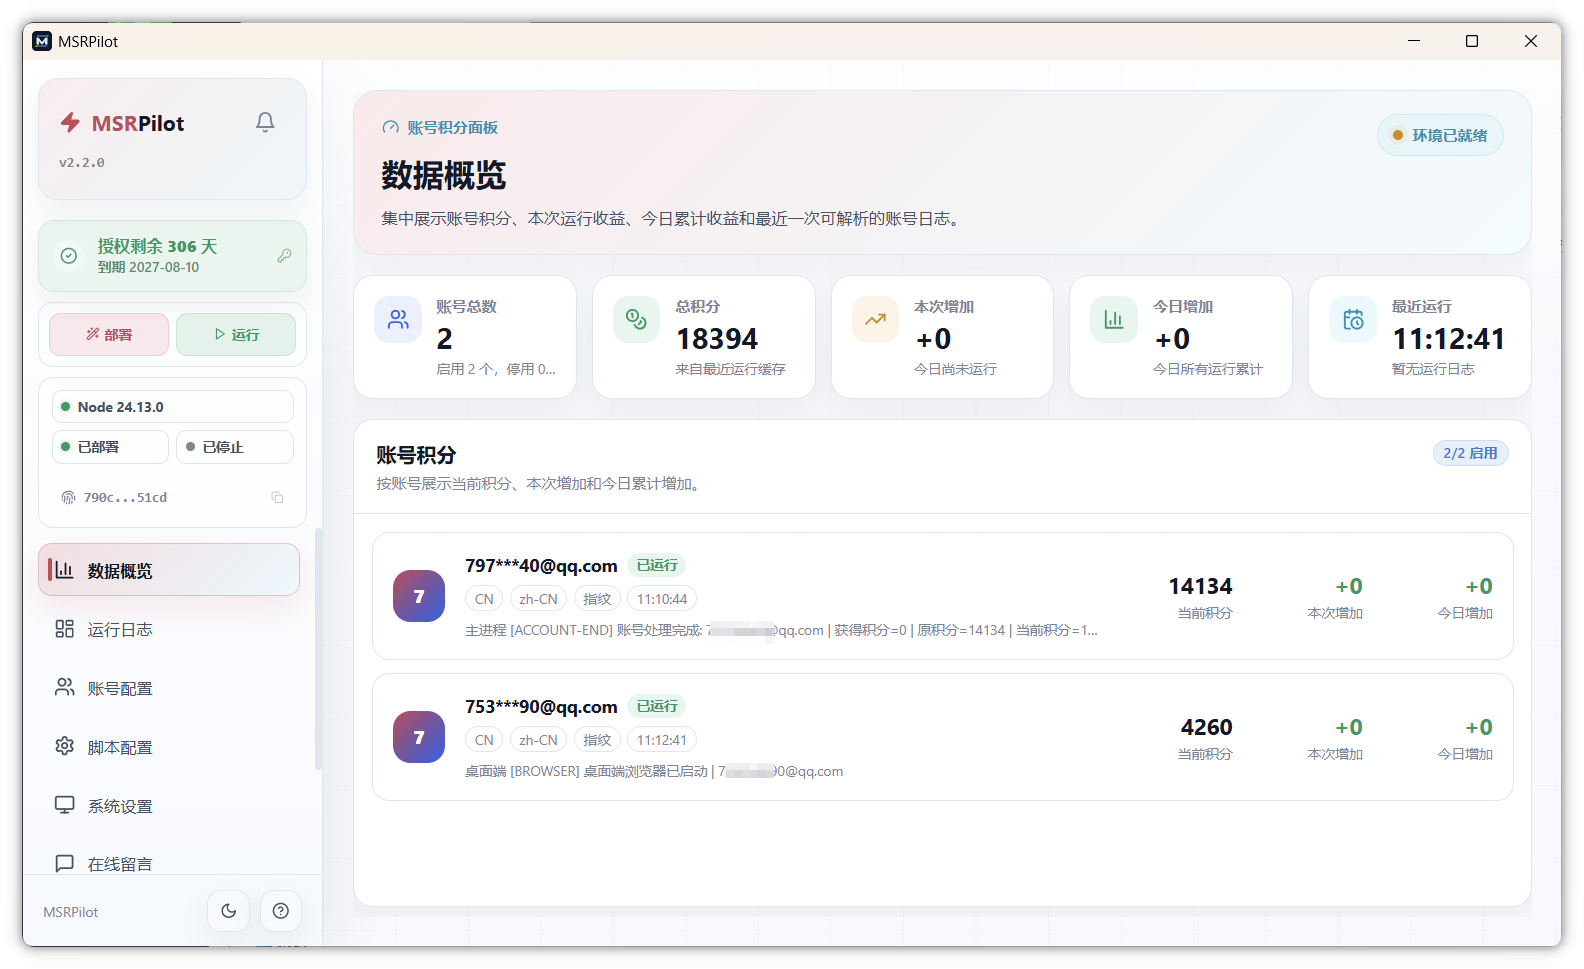The image size is (1584, 969).
Task: Click the green license check icon
Action: 68,256
